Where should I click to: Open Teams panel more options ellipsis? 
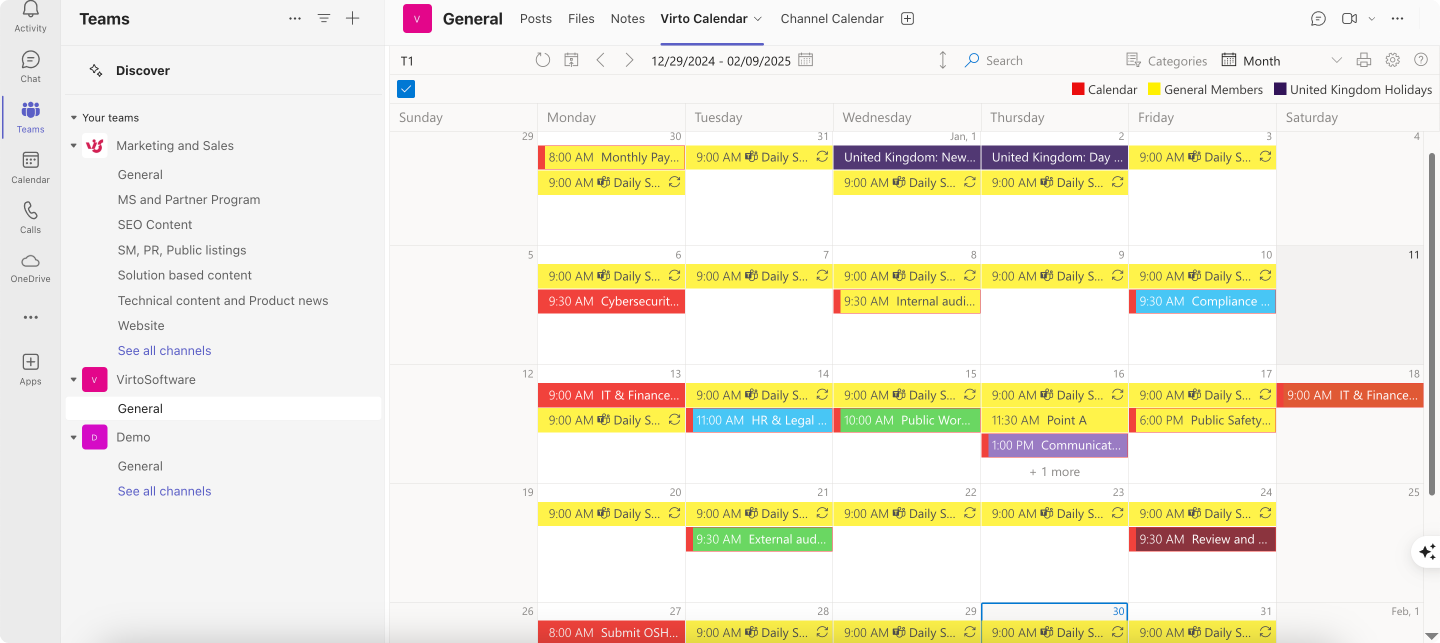[x=294, y=18]
